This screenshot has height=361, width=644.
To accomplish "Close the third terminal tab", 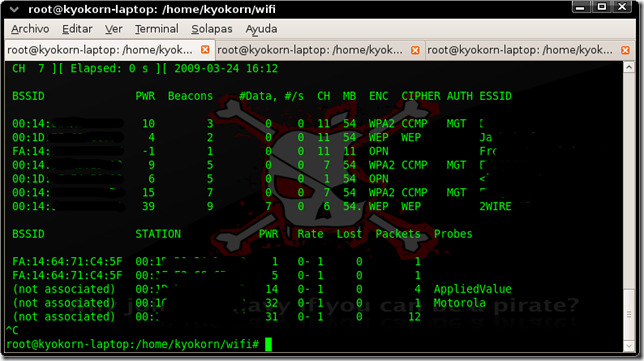I will 625,50.
